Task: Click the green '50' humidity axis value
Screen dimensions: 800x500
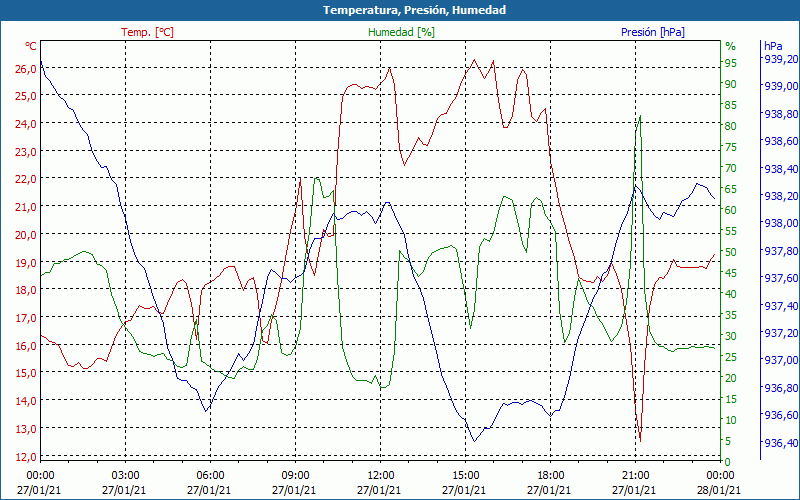Action: click(x=731, y=252)
